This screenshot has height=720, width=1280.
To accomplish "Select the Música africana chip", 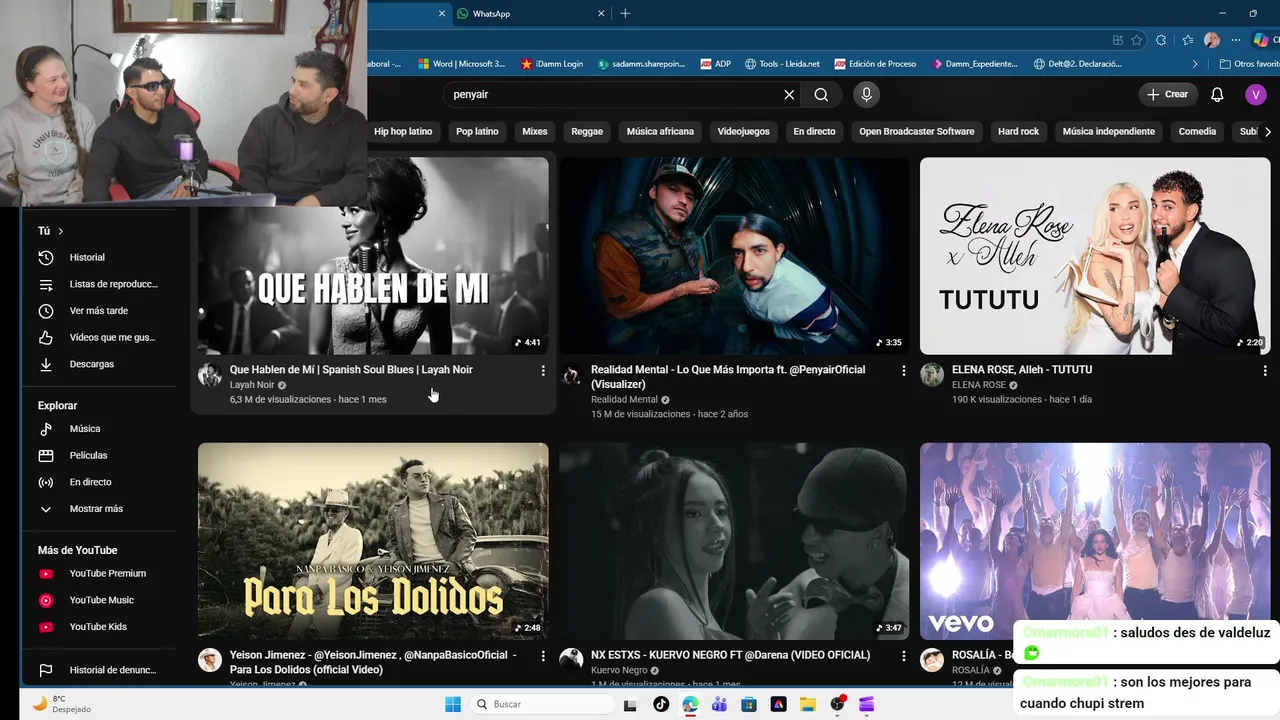I will pos(660,131).
